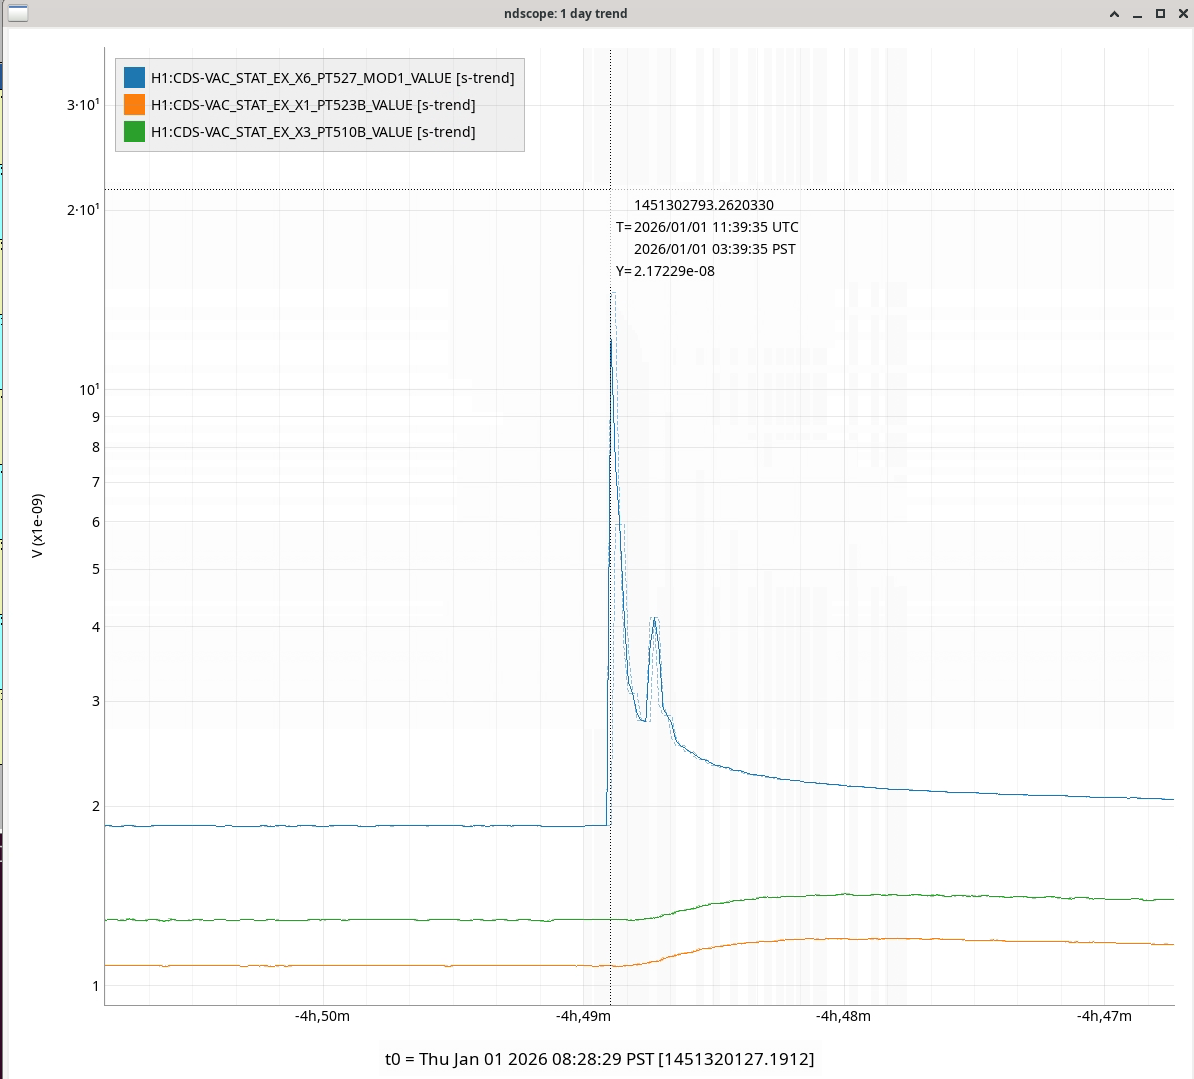Select the H1:CDS-VAC_STAT_EX_X6_PT527_MOD1_VALUE legend label
This screenshot has width=1194, height=1079.
tap(332, 78)
